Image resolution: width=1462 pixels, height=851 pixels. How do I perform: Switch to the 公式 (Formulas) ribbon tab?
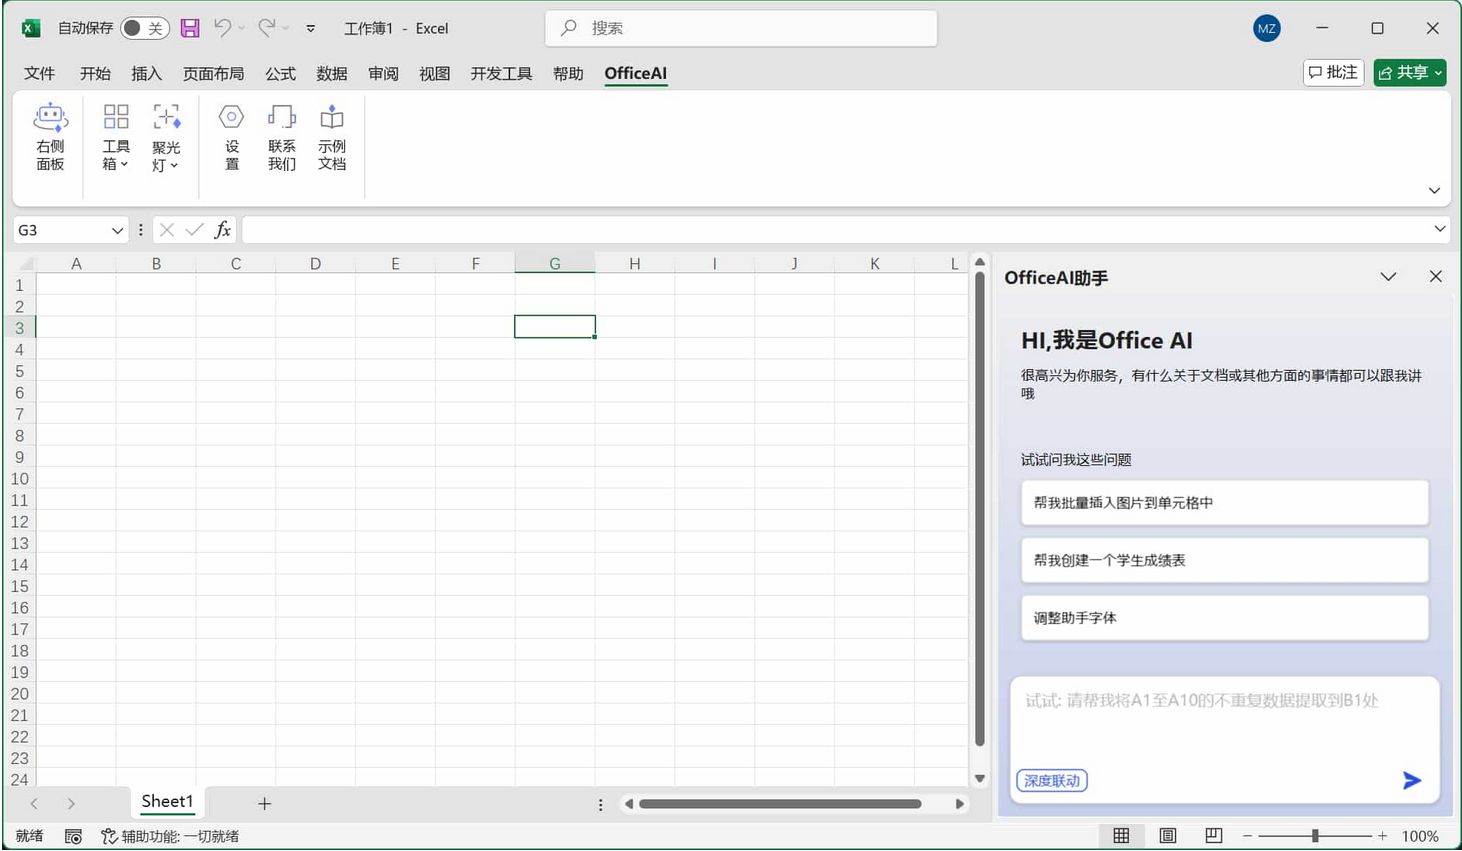(280, 73)
